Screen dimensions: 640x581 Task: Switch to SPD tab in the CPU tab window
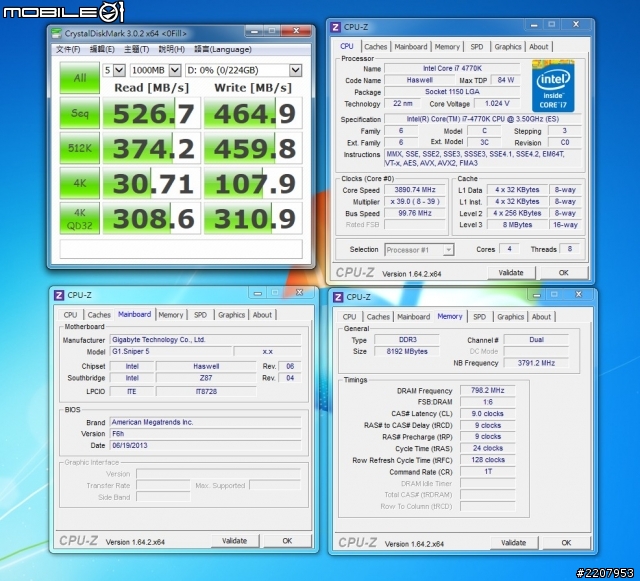[477, 47]
